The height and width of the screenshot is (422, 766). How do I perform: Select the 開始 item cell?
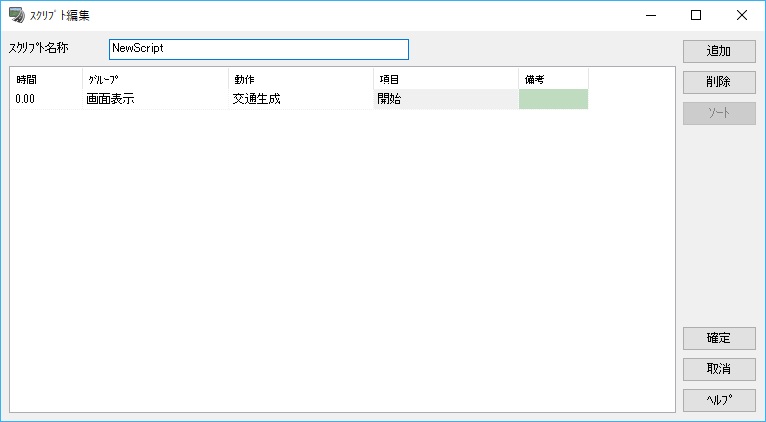446,99
